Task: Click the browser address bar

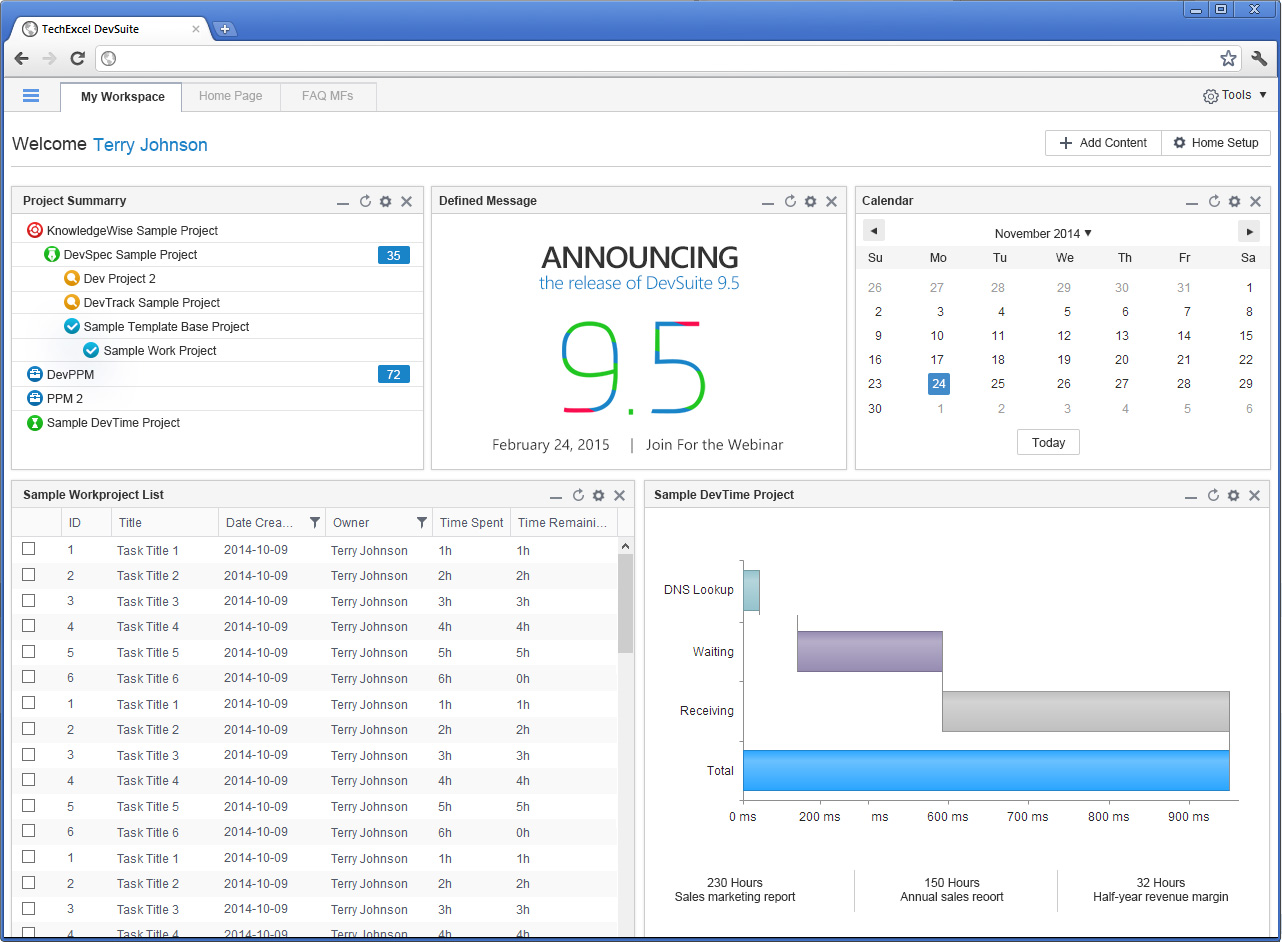Action: 669,59
